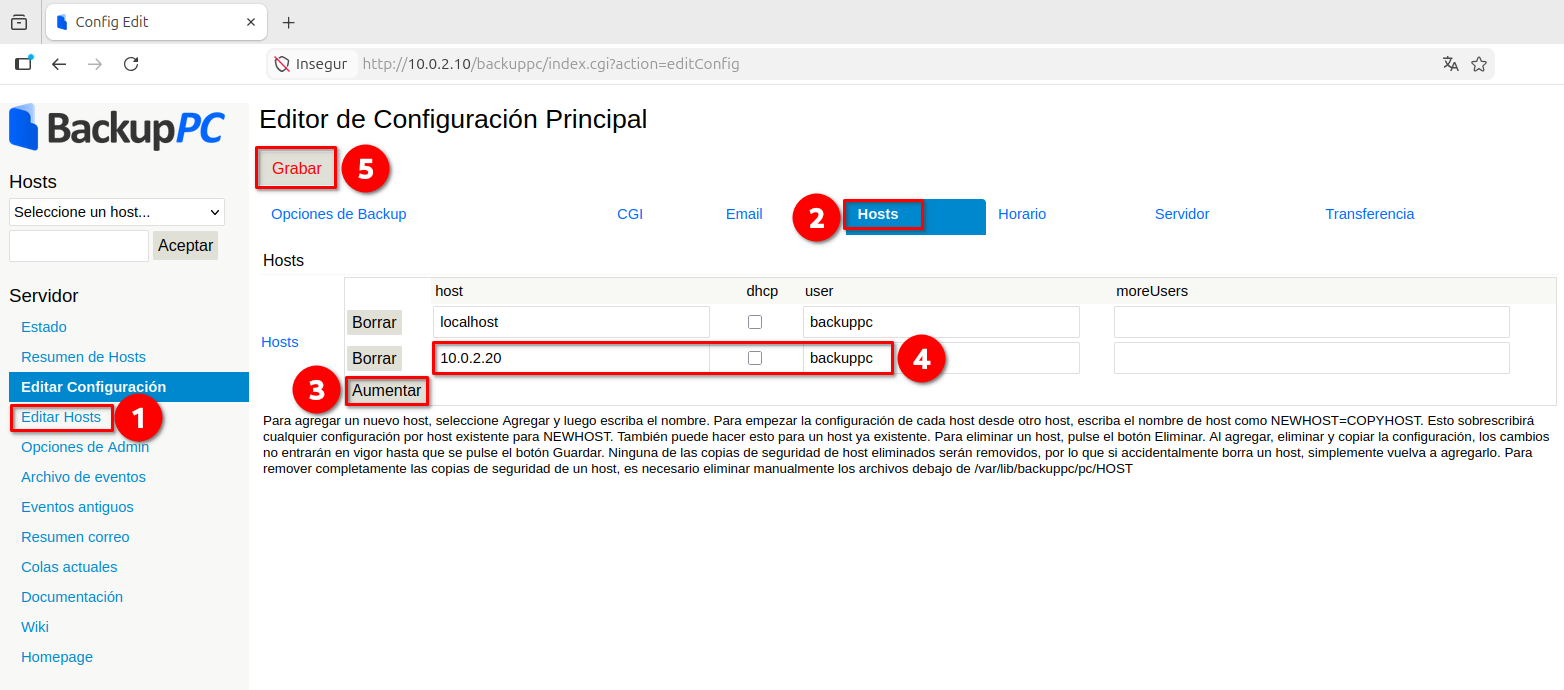Switch to the Horario tab
1564x690 pixels.
[1022, 214]
